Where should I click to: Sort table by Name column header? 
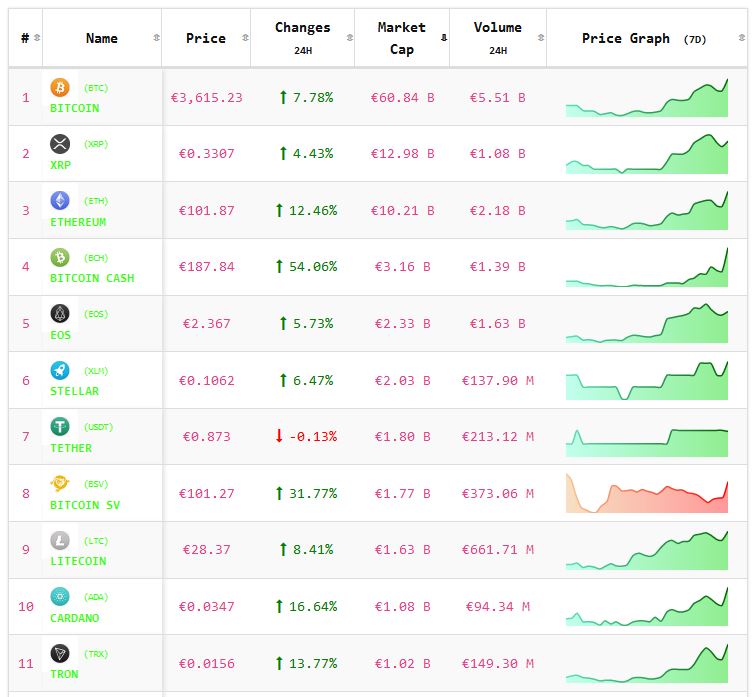click(101, 38)
